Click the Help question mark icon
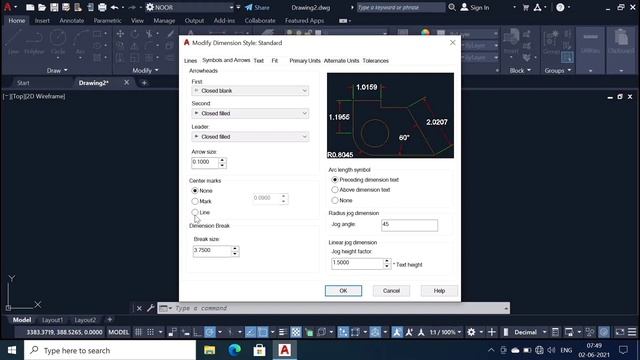 (x=560, y=7)
